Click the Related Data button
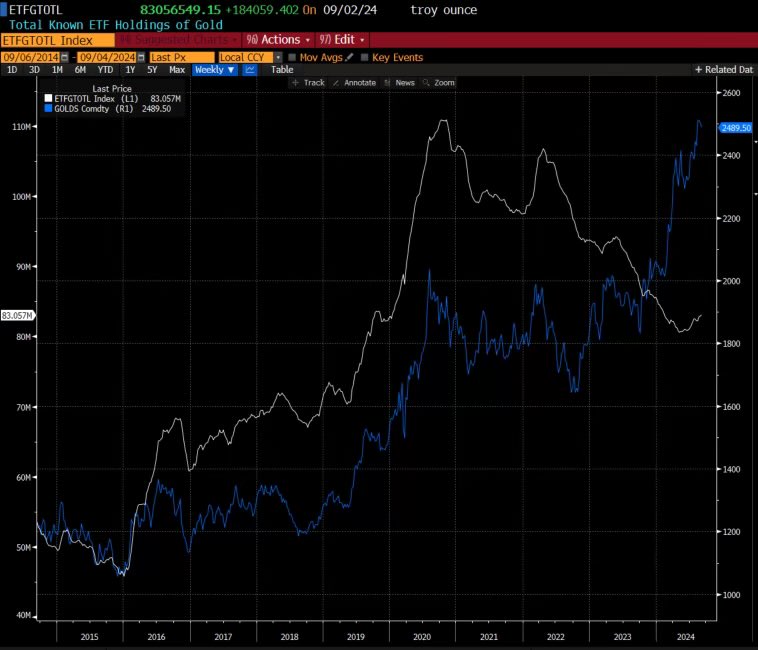The height and width of the screenshot is (650, 758). 724,70
